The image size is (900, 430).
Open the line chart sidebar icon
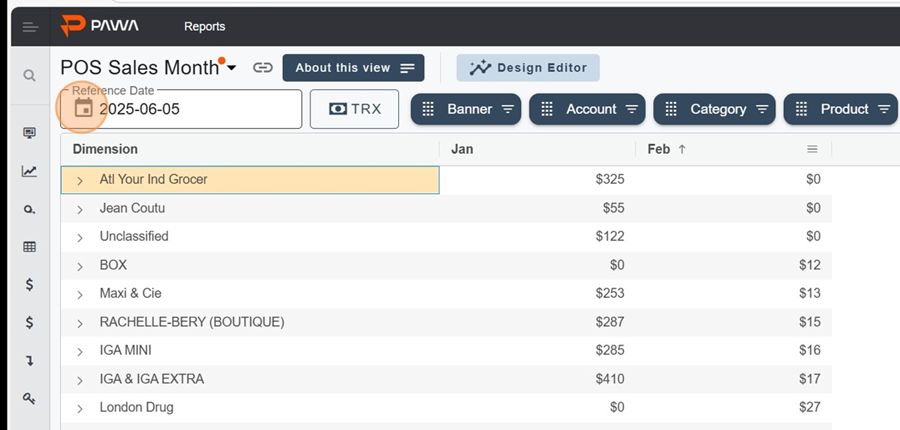(29, 171)
